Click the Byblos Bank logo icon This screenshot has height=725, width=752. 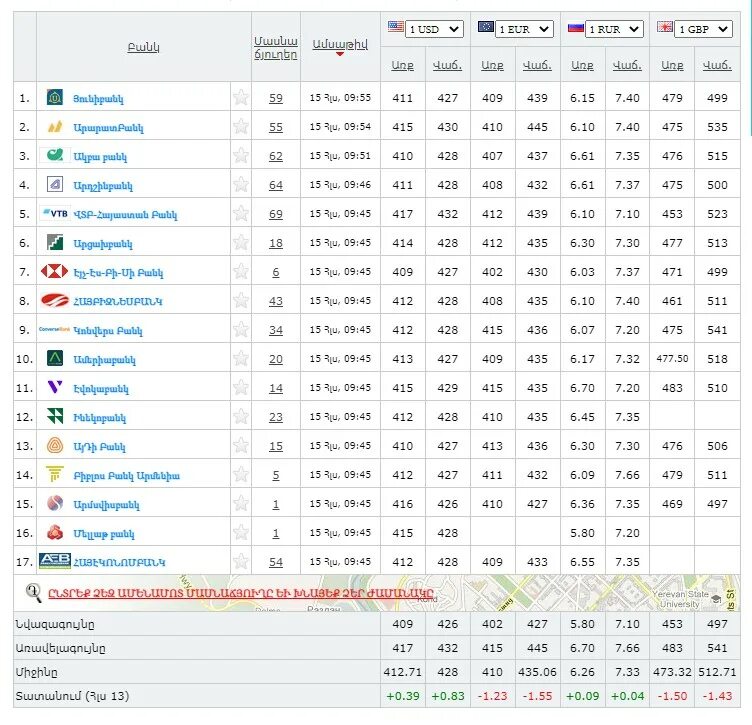point(55,474)
